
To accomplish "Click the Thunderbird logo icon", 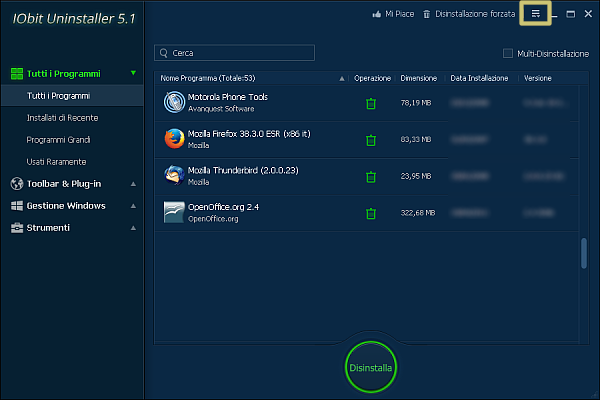I will tap(174, 175).
